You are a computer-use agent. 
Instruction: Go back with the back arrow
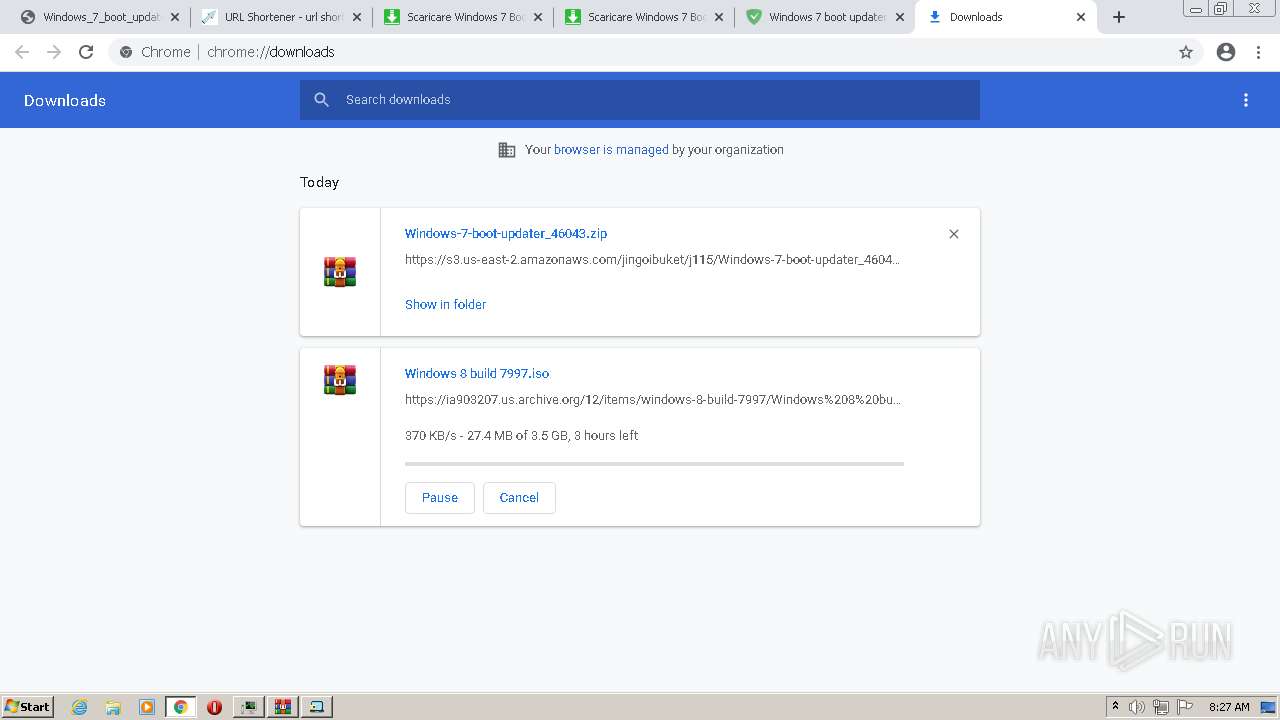22,52
